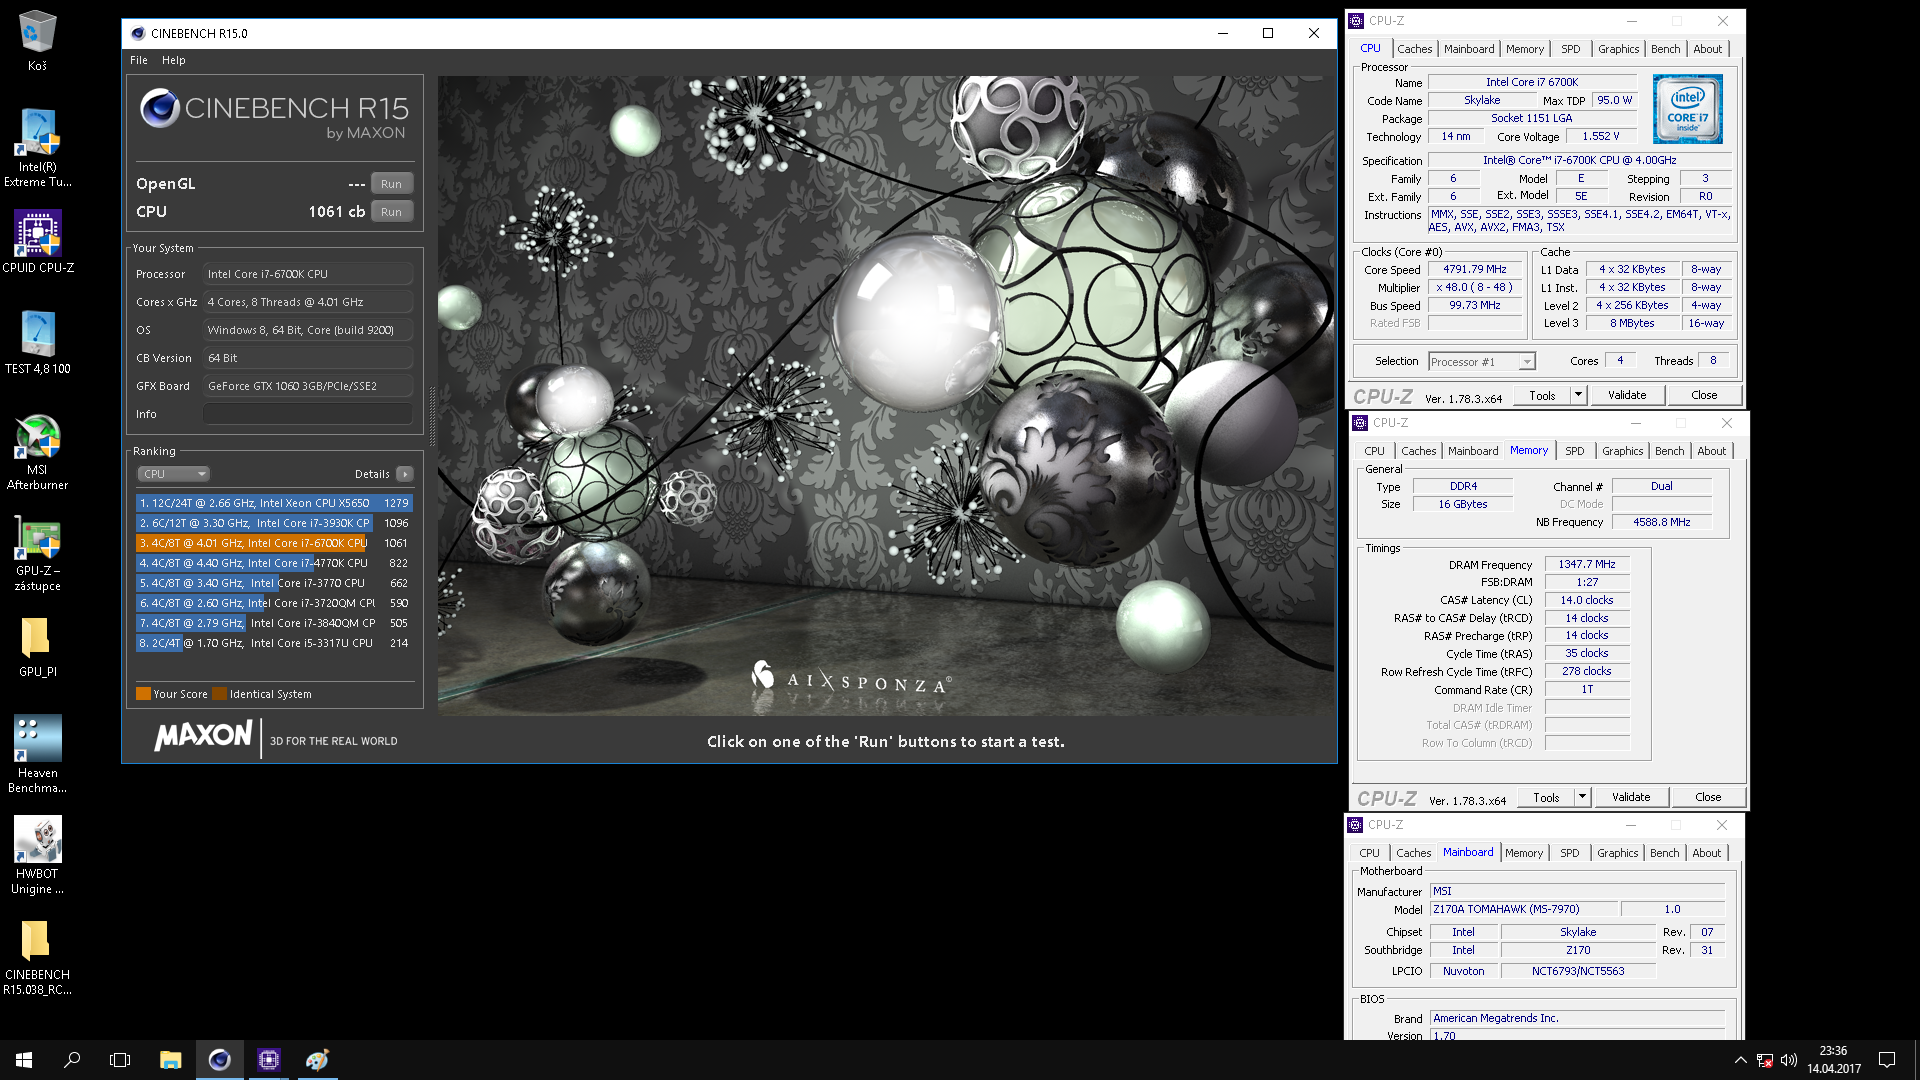Select ranking row Core i5-3317U
Viewport: 1920px width, 1080px height.
tap(274, 643)
